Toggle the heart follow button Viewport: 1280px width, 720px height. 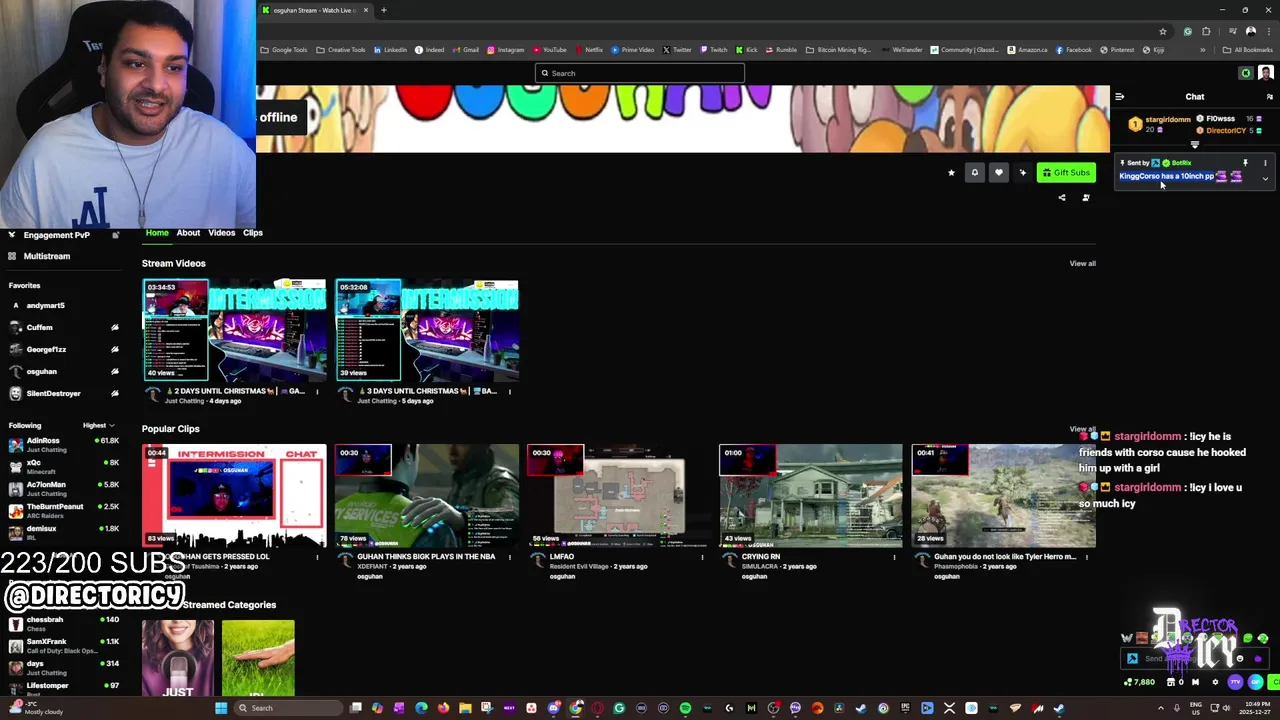click(x=998, y=172)
